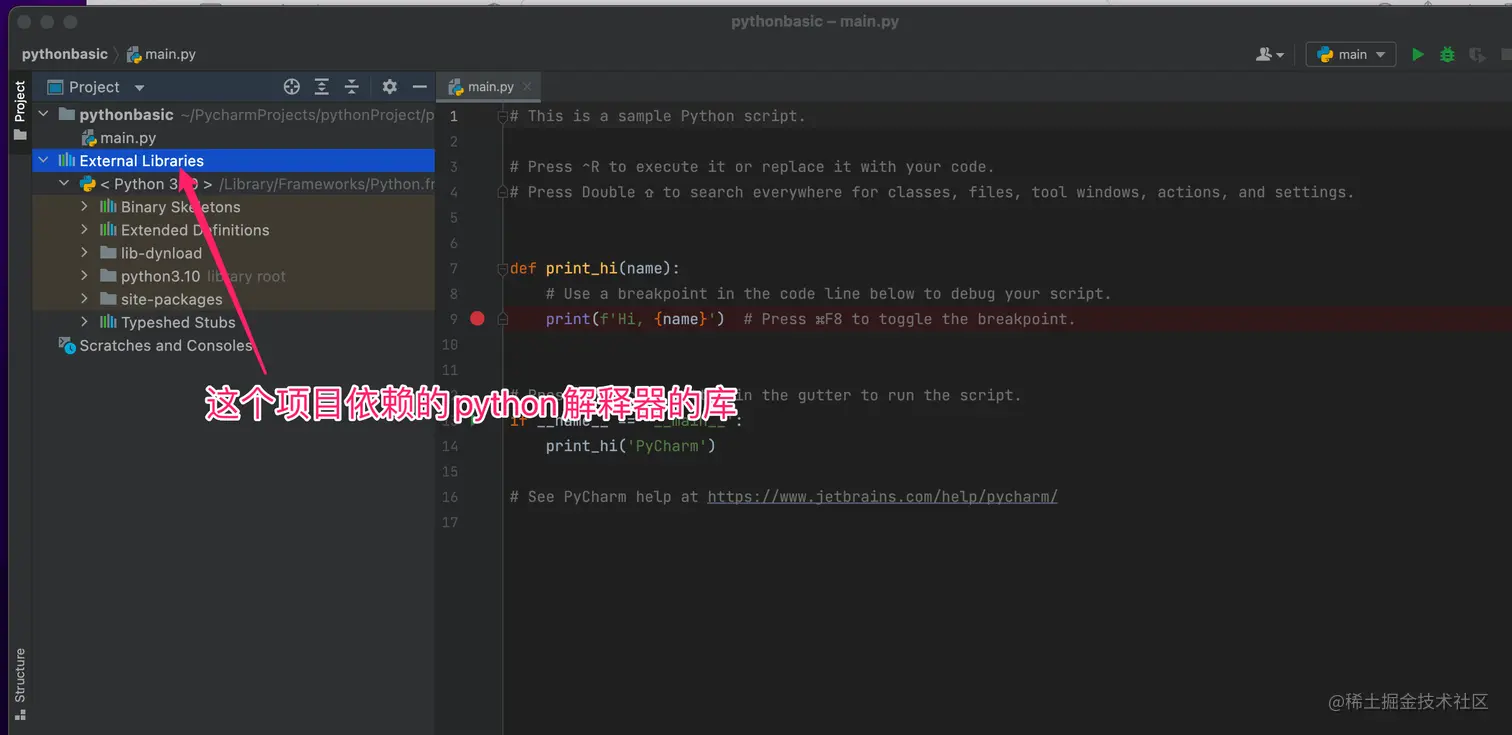Click main.py in the navigation breadcrumb
This screenshot has width=1512, height=735.
[160, 54]
